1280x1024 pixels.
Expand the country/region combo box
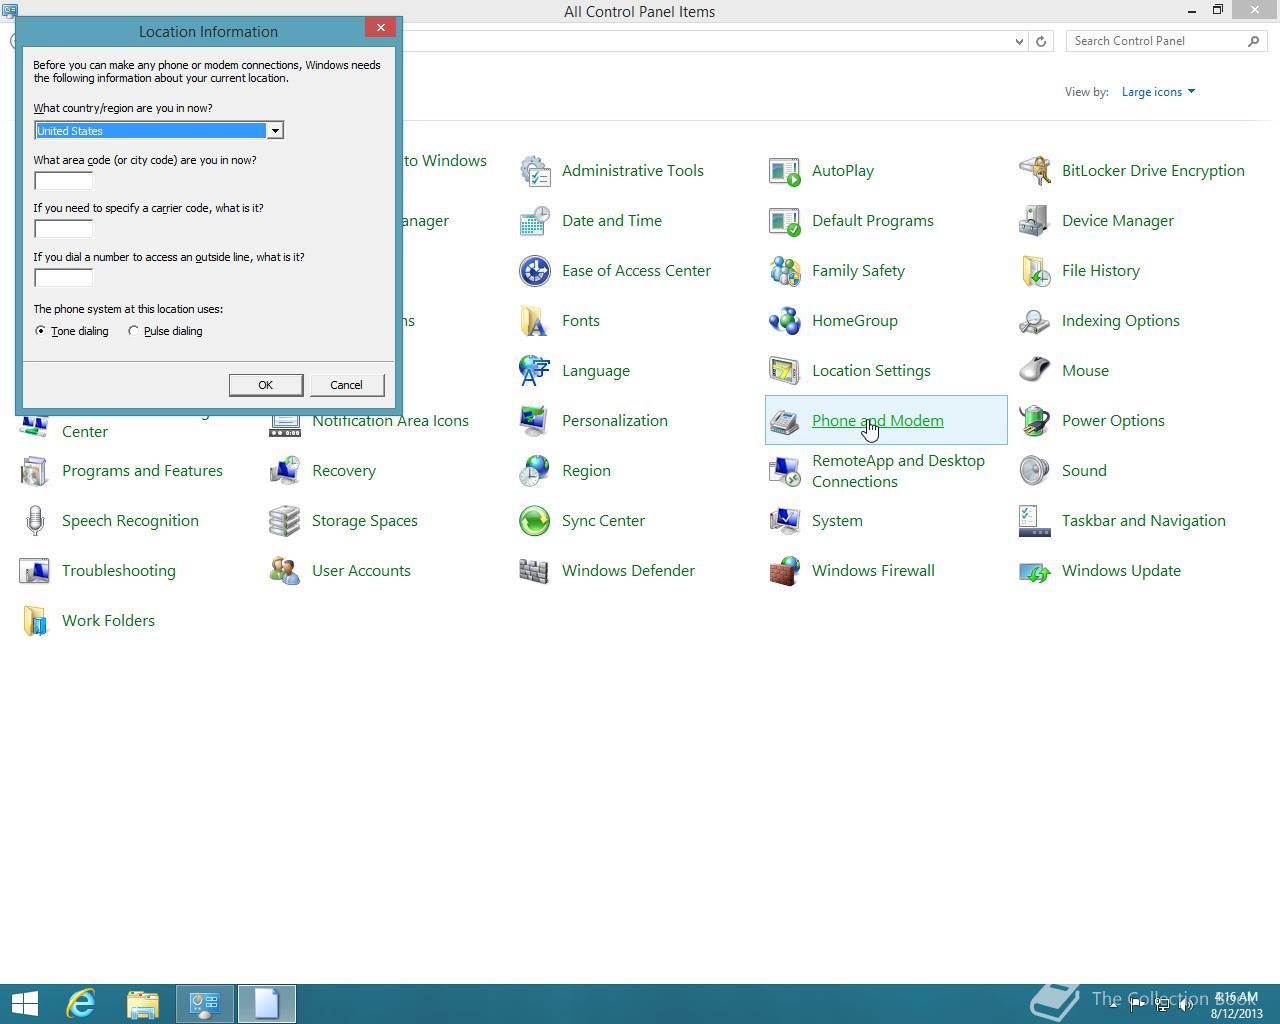tap(274, 131)
